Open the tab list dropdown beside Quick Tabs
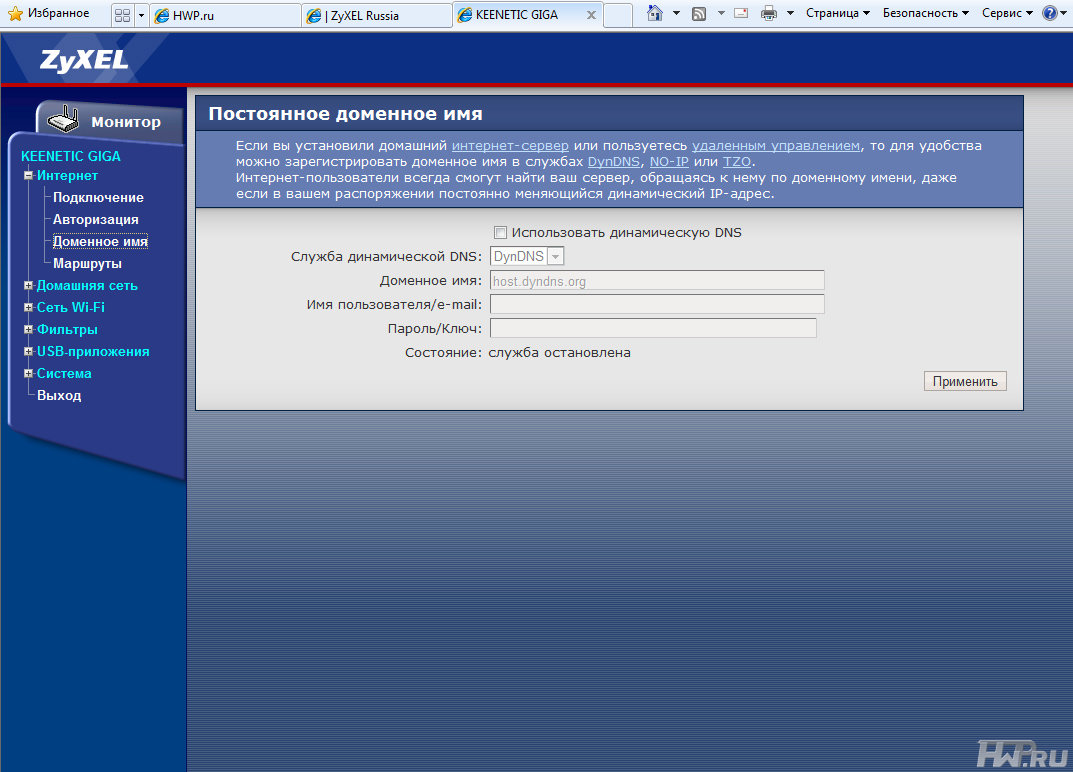This screenshot has width=1073, height=772. click(x=142, y=15)
